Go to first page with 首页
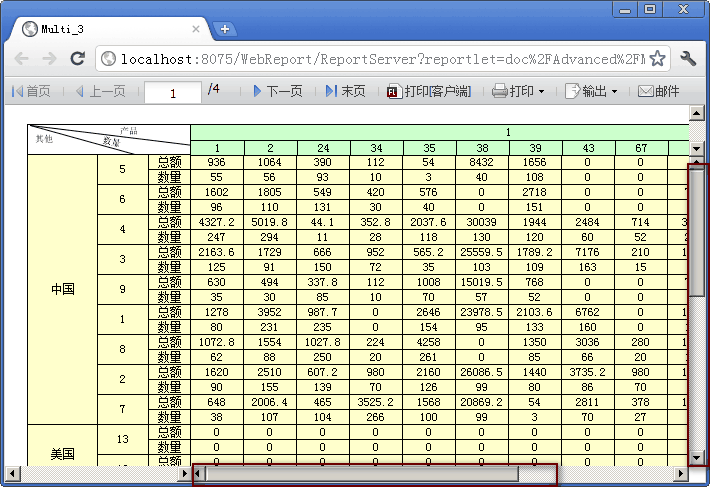 pyautogui.click(x=31, y=91)
